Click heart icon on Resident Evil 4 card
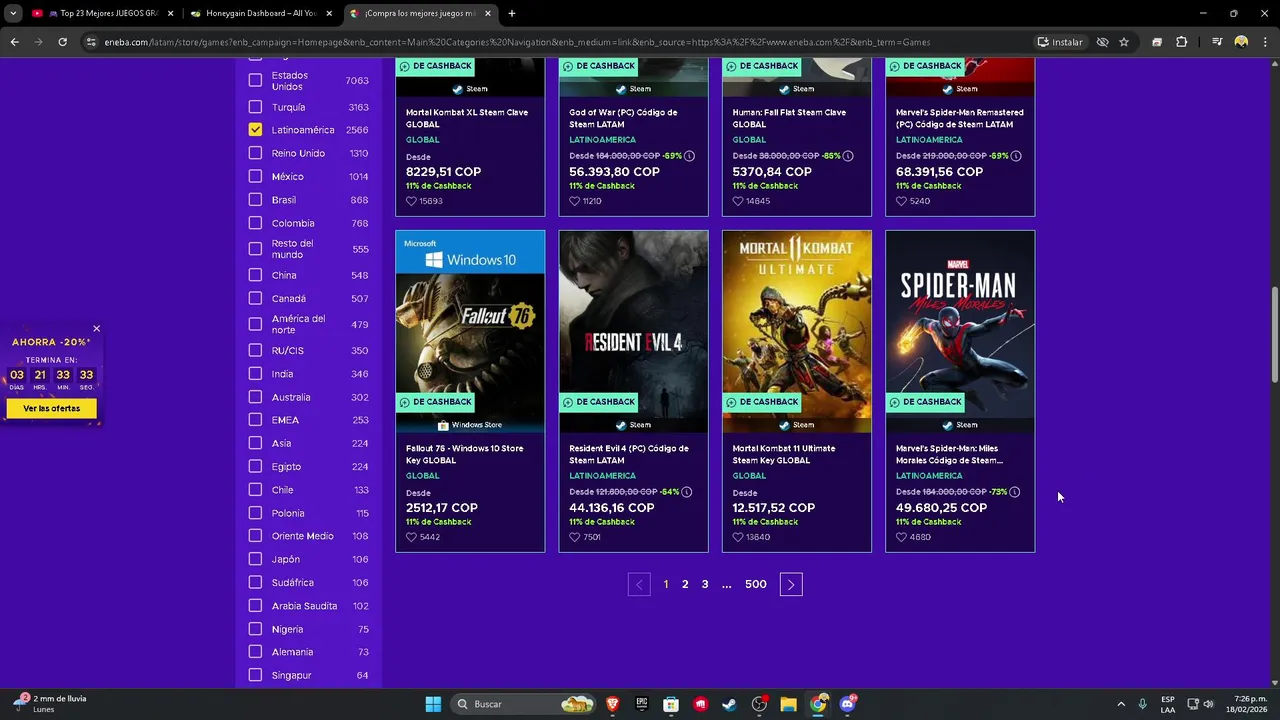This screenshot has width=1280, height=720. (x=574, y=537)
